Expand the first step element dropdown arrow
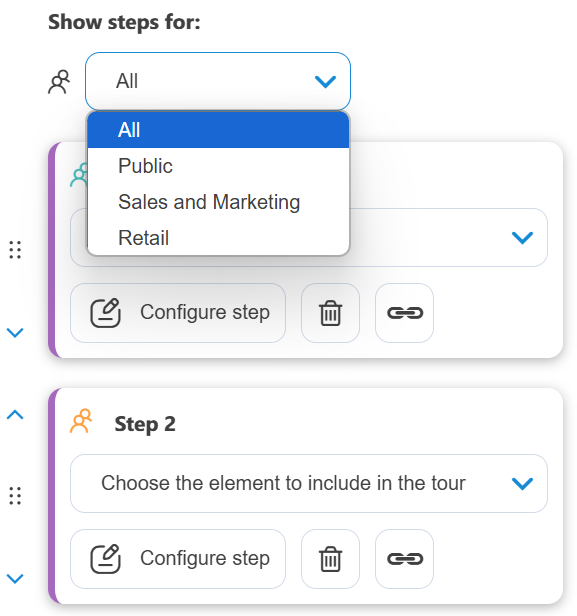This screenshot has width=577, height=616. point(522,237)
